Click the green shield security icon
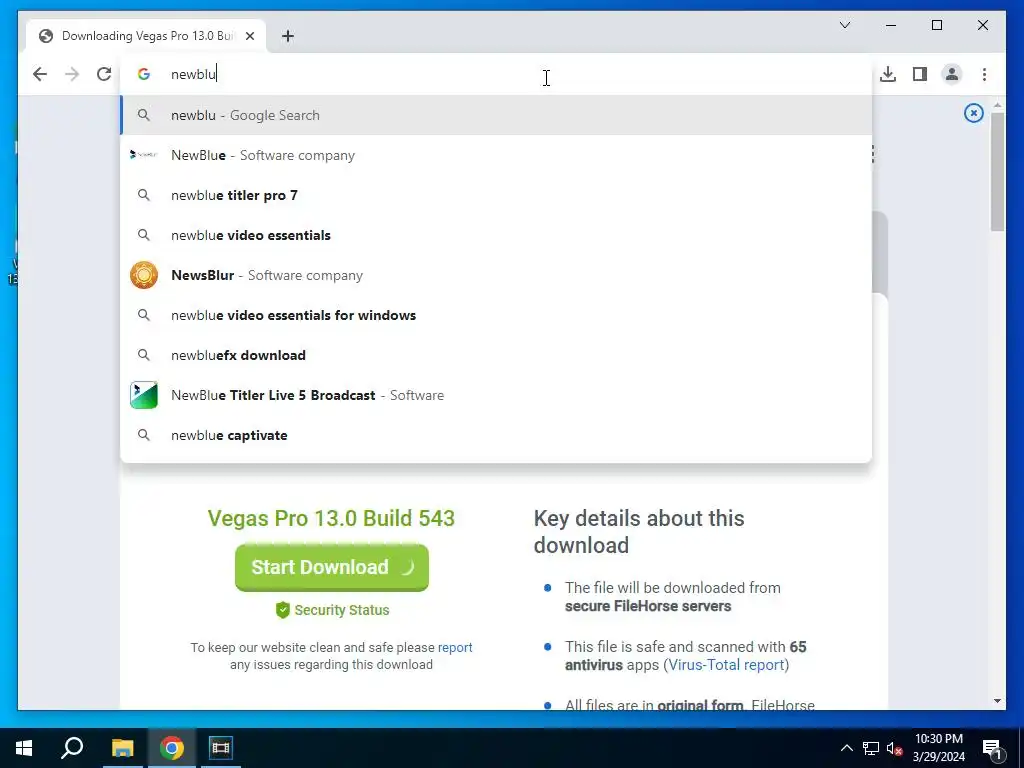 point(282,610)
